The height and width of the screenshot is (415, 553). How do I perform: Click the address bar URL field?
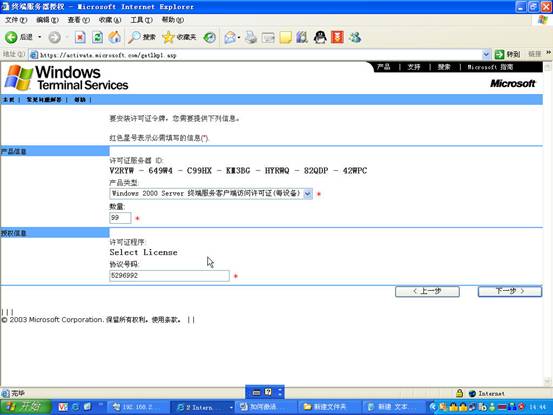pyautogui.click(x=256, y=55)
